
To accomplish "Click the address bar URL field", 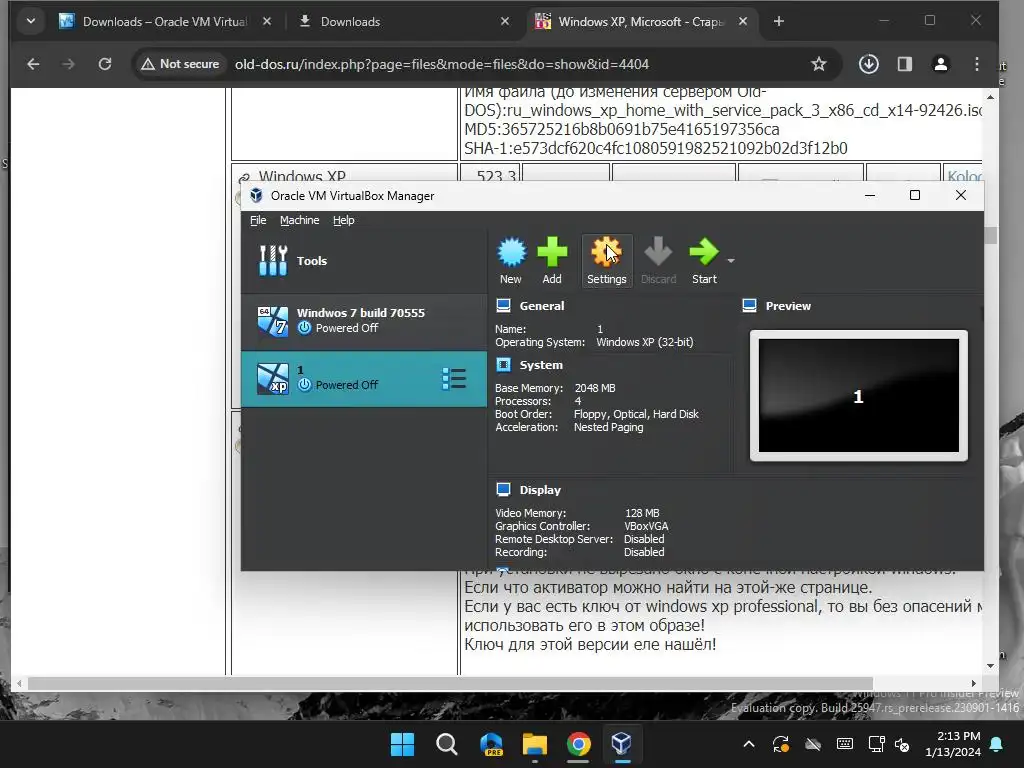I will (x=441, y=64).
